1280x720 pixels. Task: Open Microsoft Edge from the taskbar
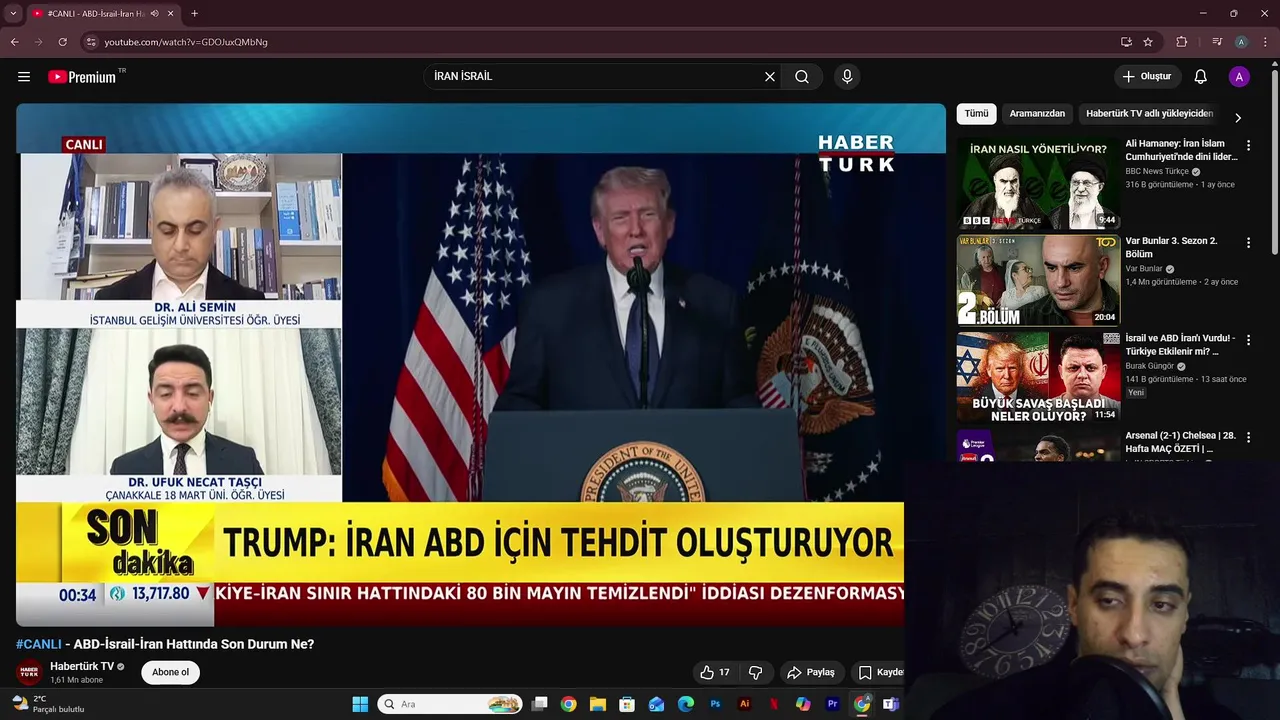(686, 704)
